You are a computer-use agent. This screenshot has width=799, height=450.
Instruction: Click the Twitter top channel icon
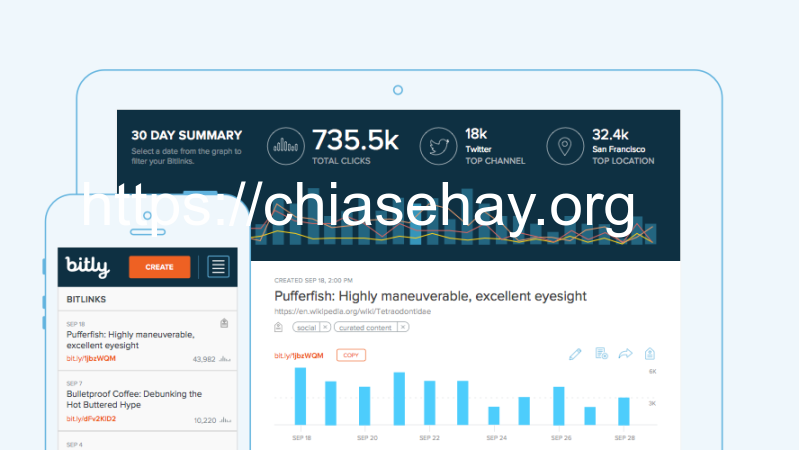(438, 146)
